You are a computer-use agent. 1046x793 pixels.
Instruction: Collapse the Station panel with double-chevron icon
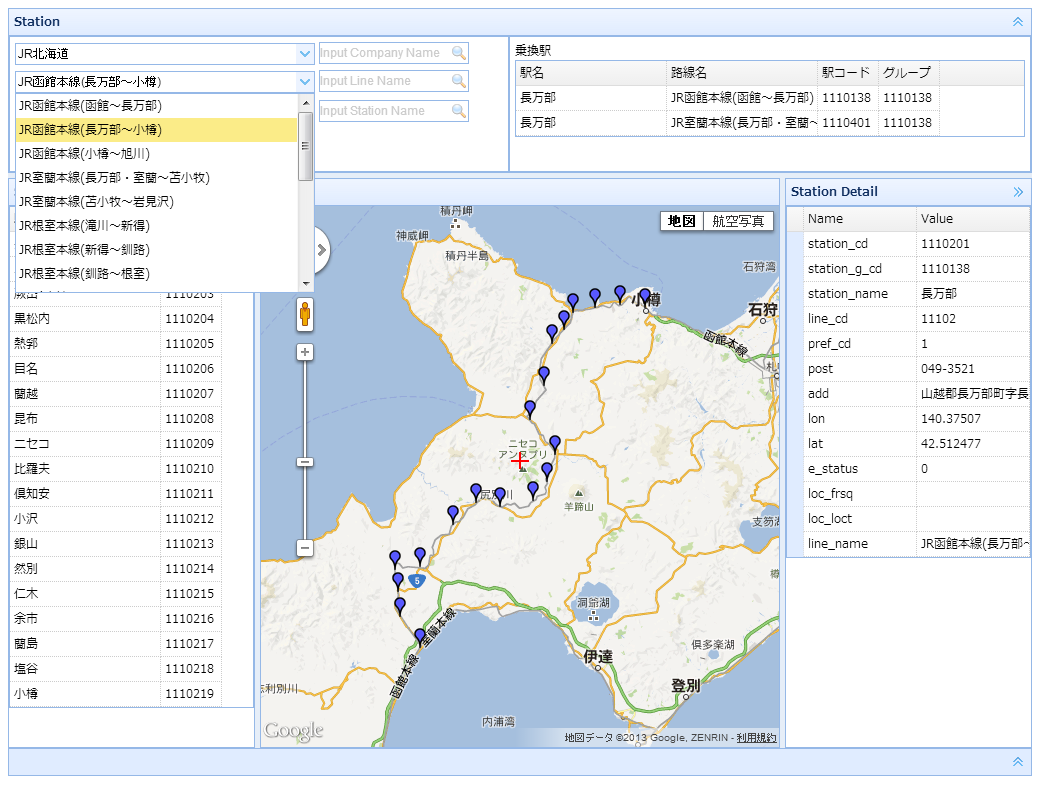1018,21
